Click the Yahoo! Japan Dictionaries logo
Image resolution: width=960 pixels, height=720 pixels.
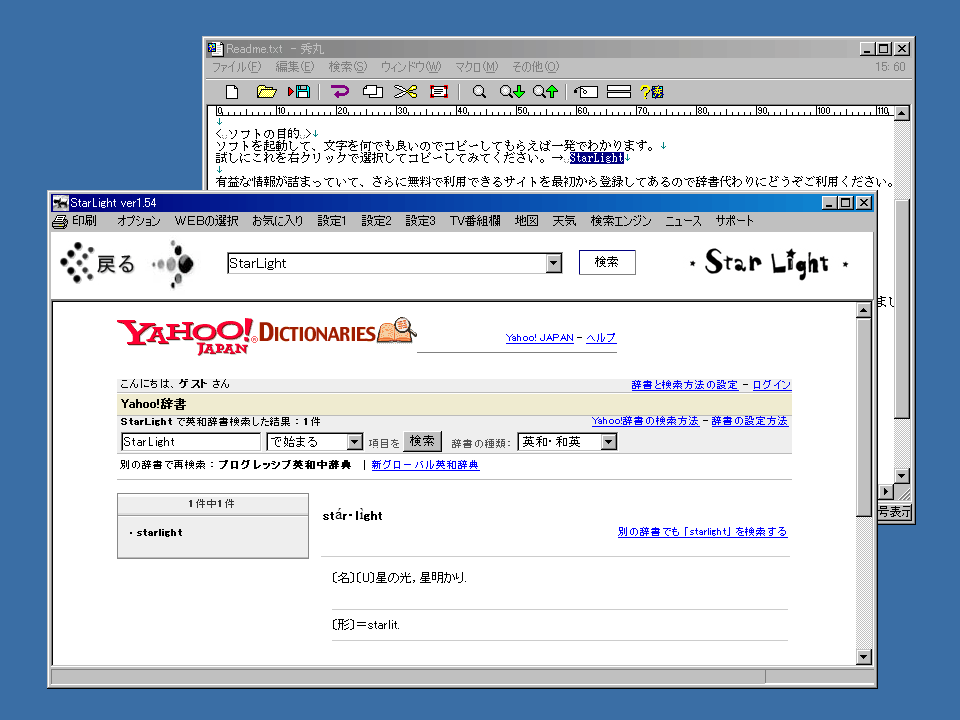[x=267, y=336]
